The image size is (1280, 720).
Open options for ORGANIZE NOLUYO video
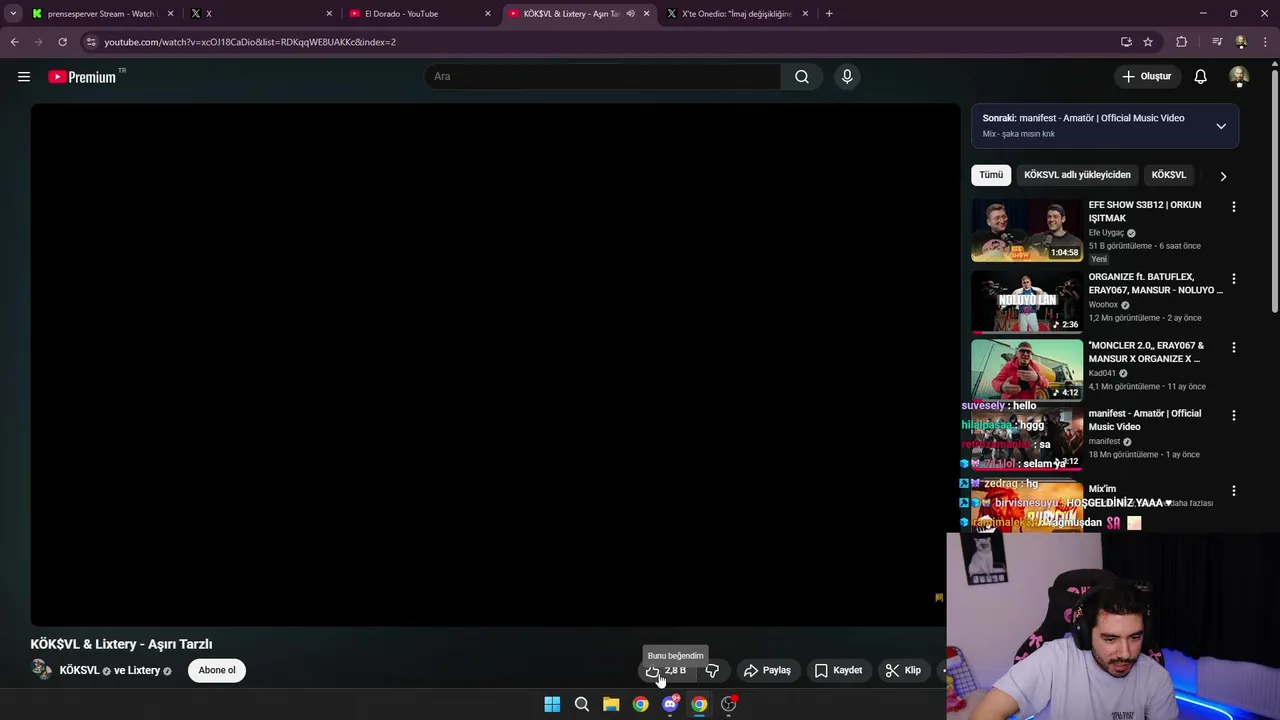(1233, 279)
